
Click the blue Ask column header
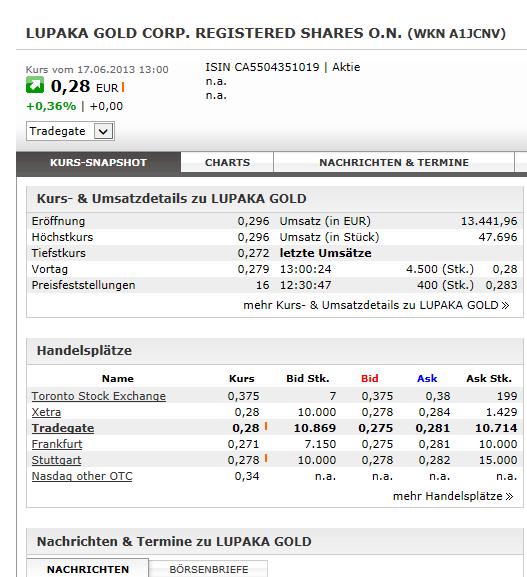427,379
